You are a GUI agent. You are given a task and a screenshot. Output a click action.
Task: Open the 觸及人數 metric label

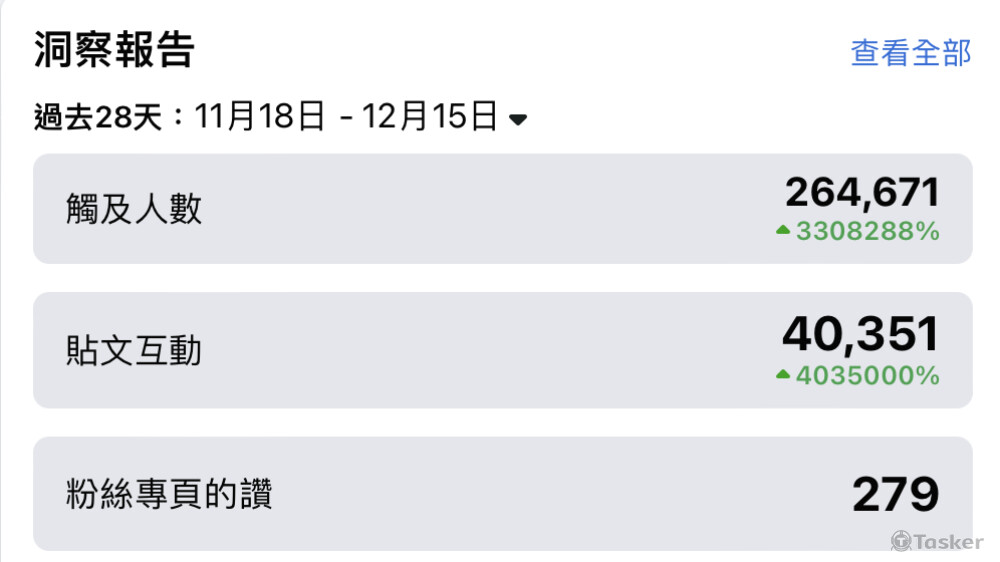(x=134, y=209)
